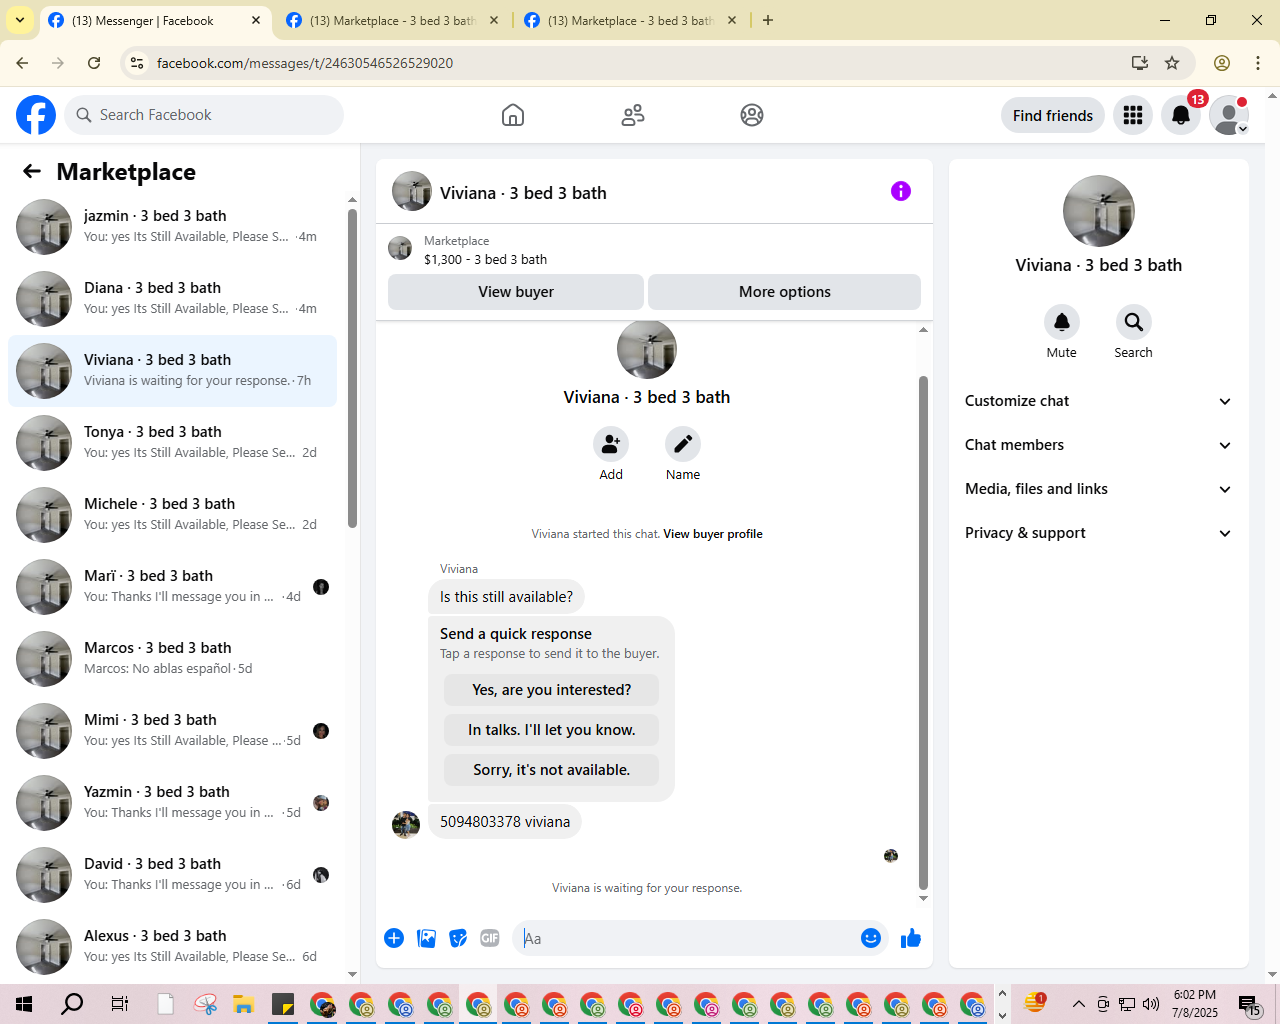Open conversation information purple icon
The width and height of the screenshot is (1280, 1024).
pyautogui.click(x=901, y=191)
